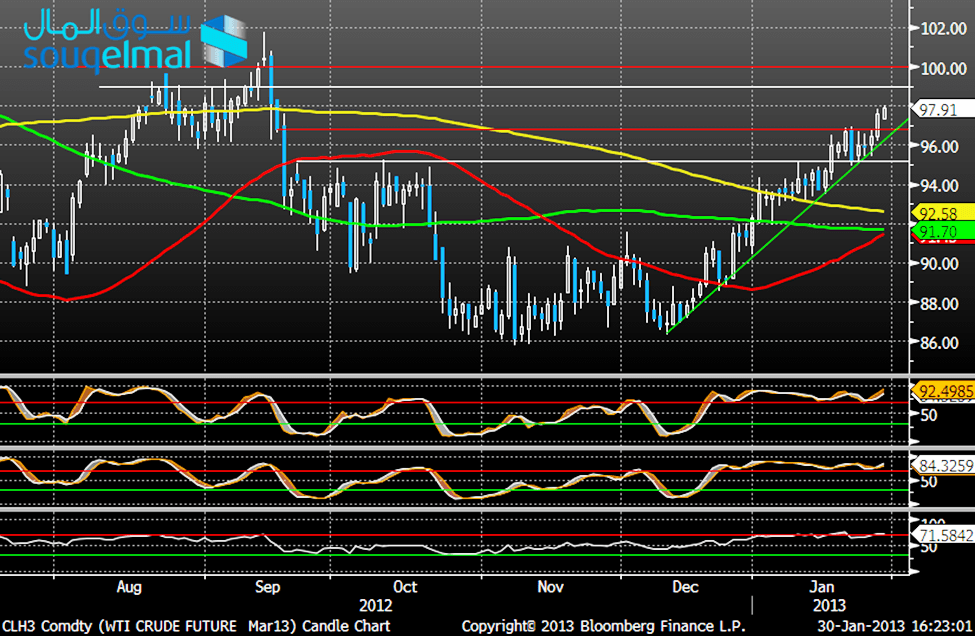Click the 86.00 price axis label
975x636 pixels.
click(x=939, y=343)
